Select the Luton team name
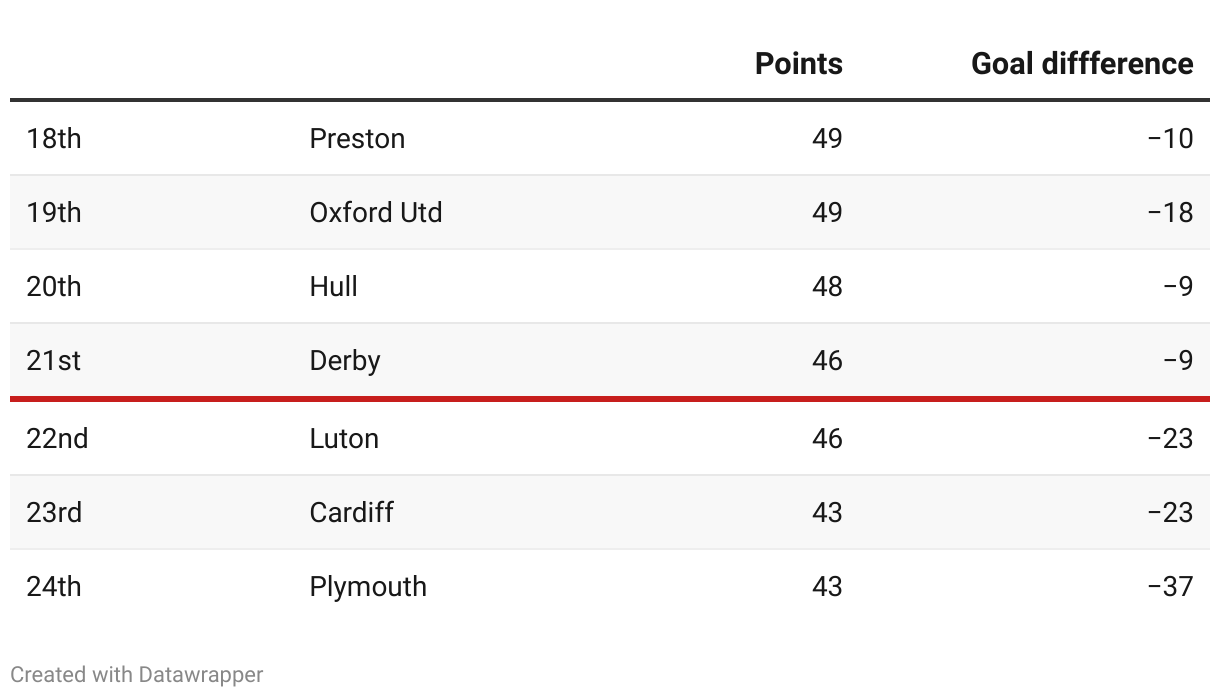This screenshot has height=698, width=1220. 344,438
